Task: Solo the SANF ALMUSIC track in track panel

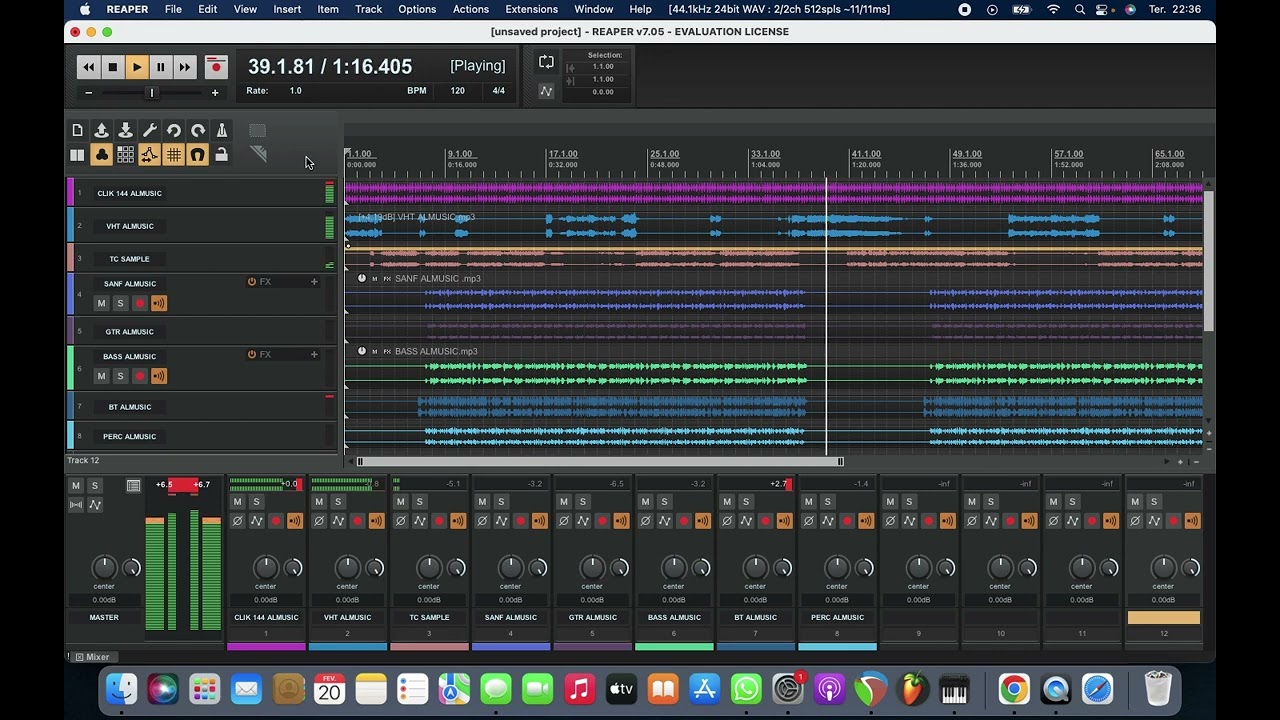Action: click(x=120, y=303)
